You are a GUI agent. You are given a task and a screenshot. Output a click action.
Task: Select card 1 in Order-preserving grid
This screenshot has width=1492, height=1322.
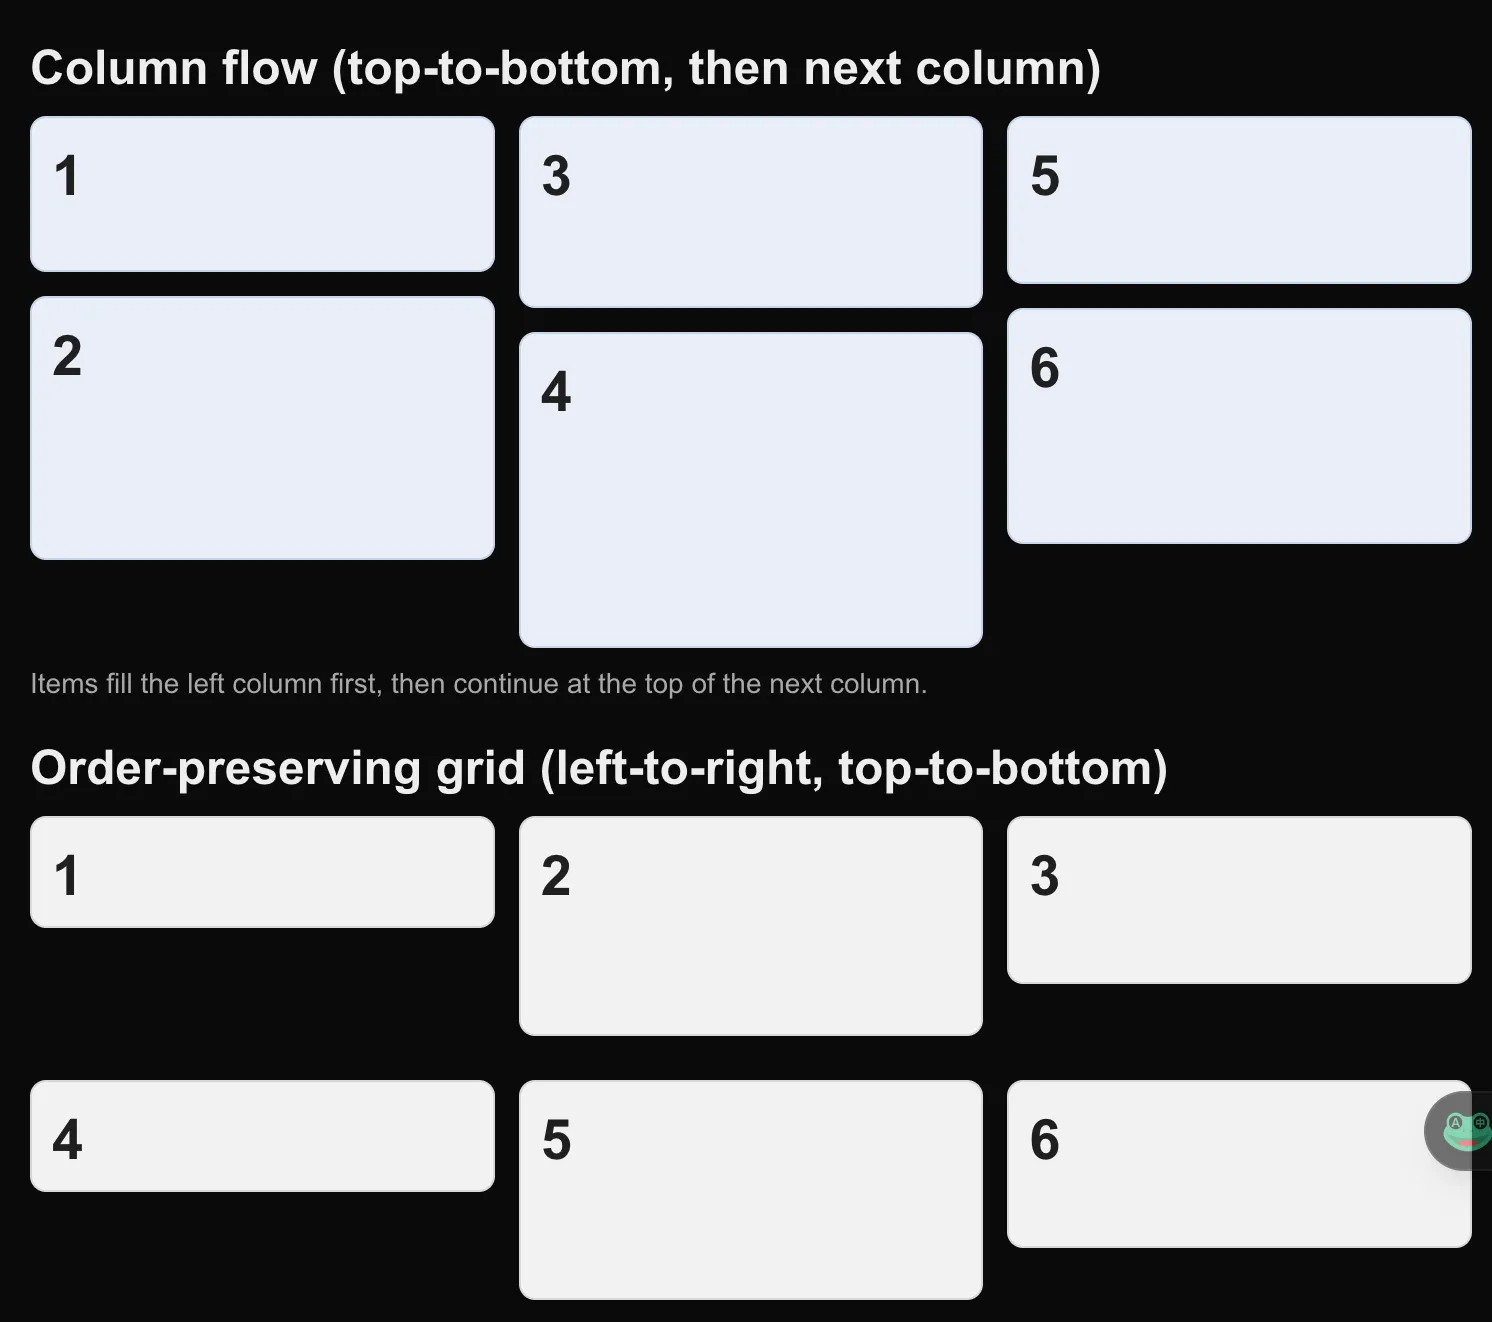(x=262, y=872)
